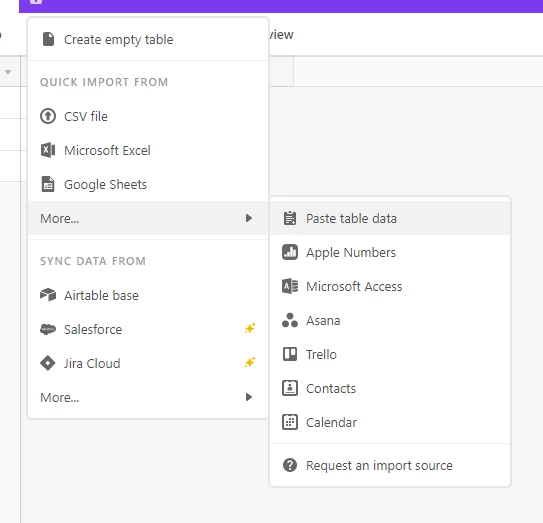This screenshot has height=523, width=543.
Task: Open More under Sync Data From
Action: point(148,397)
